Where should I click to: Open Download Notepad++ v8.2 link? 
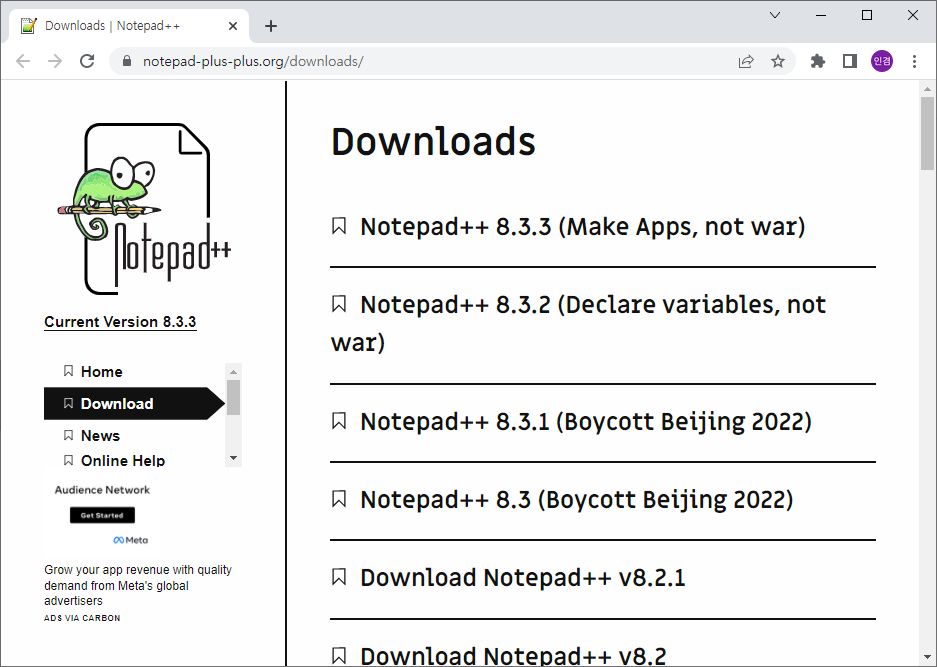513,656
